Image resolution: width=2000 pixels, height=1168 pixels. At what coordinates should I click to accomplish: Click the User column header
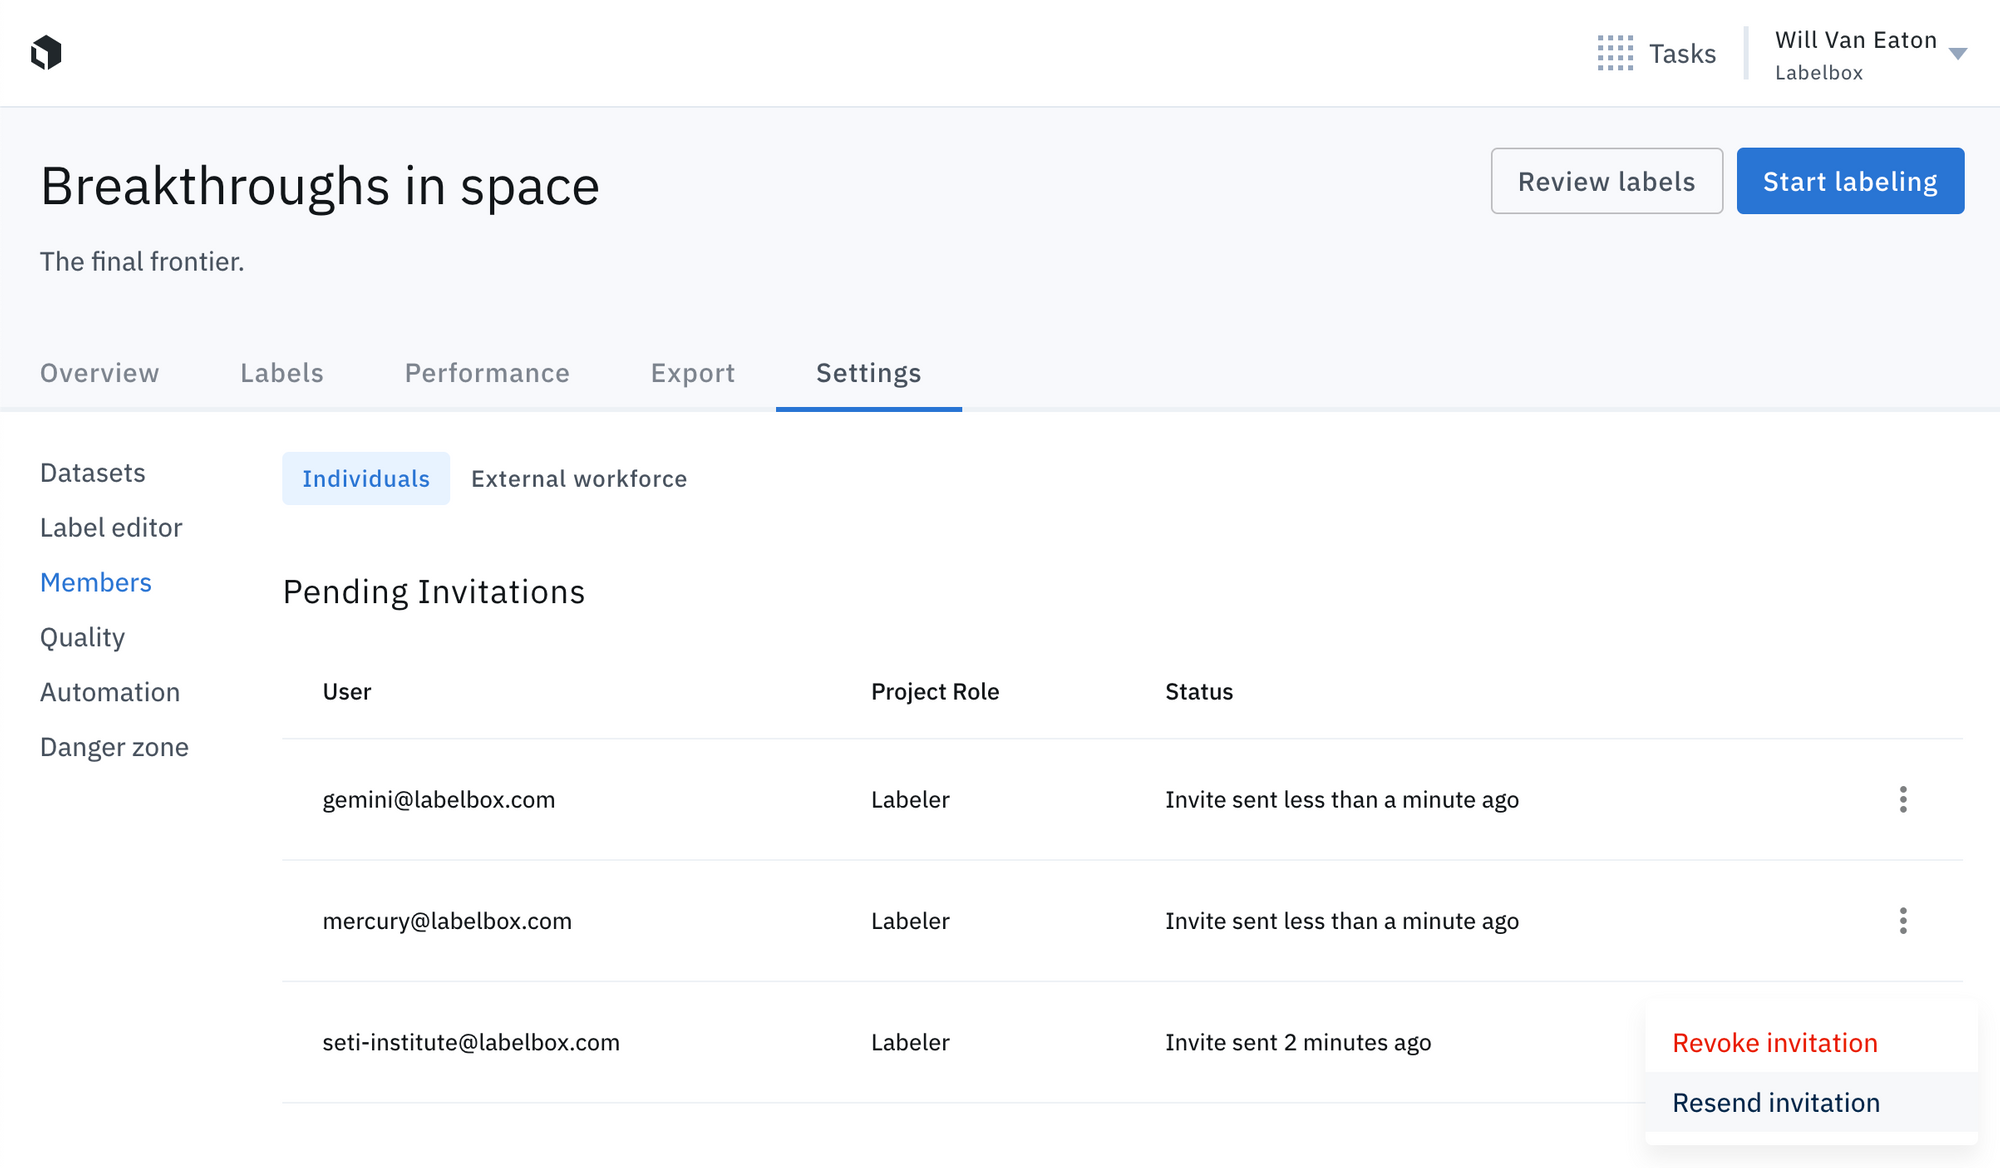click(347, 691)
